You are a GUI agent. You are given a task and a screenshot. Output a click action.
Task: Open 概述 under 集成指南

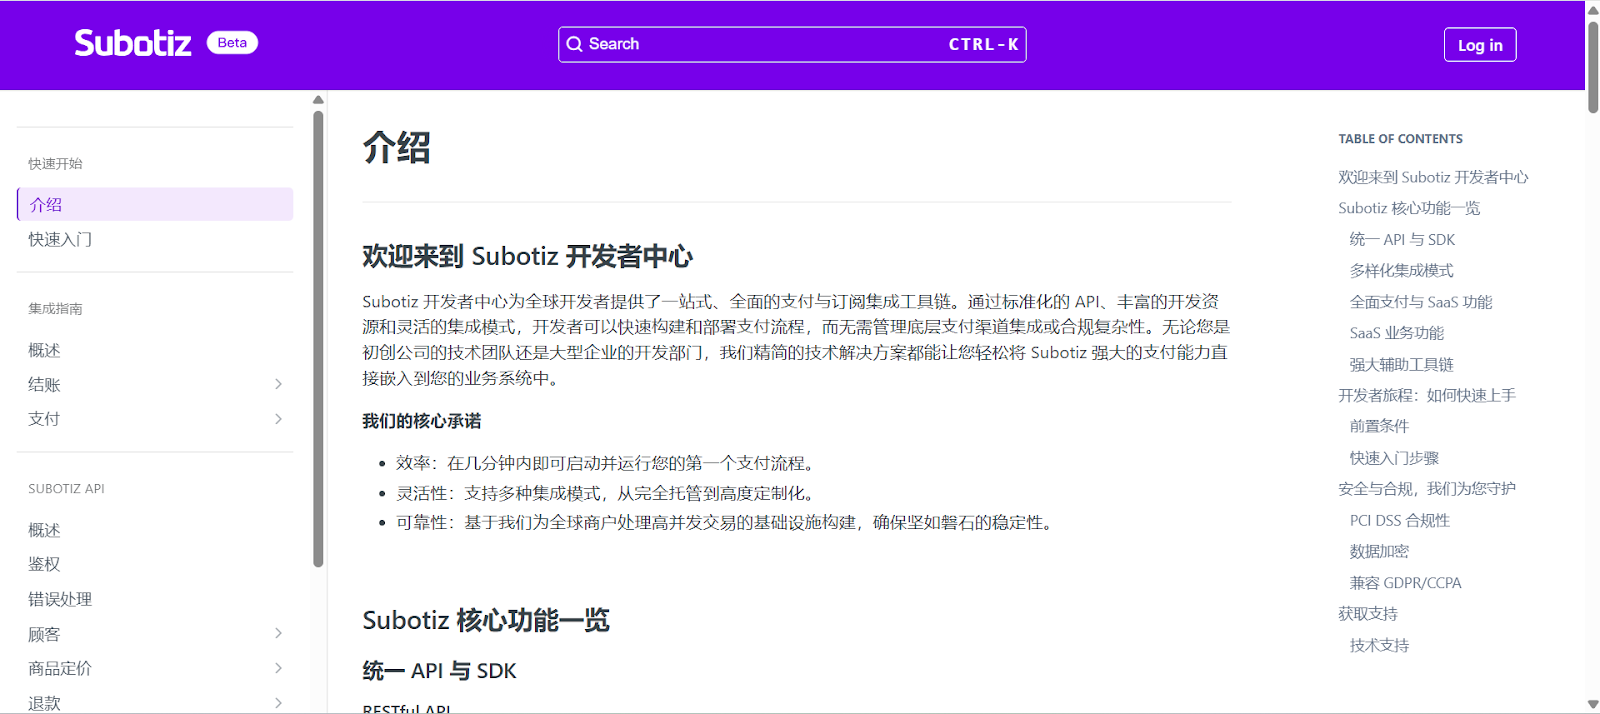click(x=44, y=350)
